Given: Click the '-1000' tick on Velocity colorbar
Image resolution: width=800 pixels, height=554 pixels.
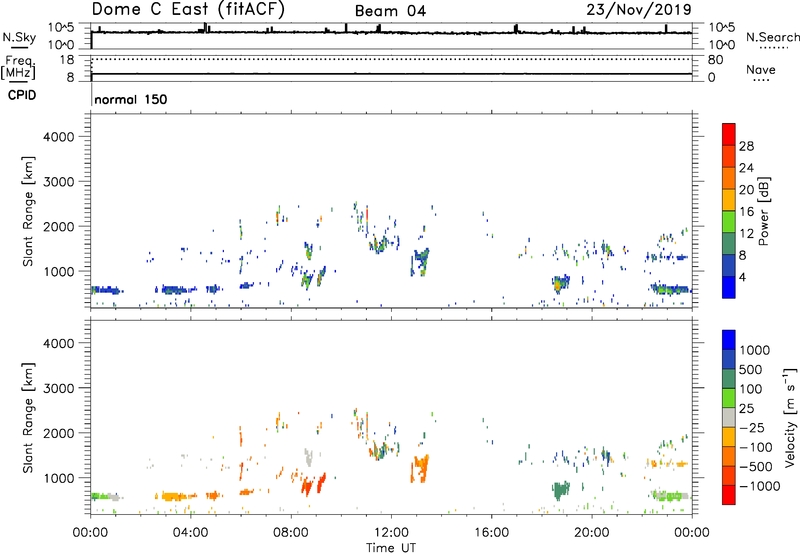Looking at the screenshot, I should (759, 486).
